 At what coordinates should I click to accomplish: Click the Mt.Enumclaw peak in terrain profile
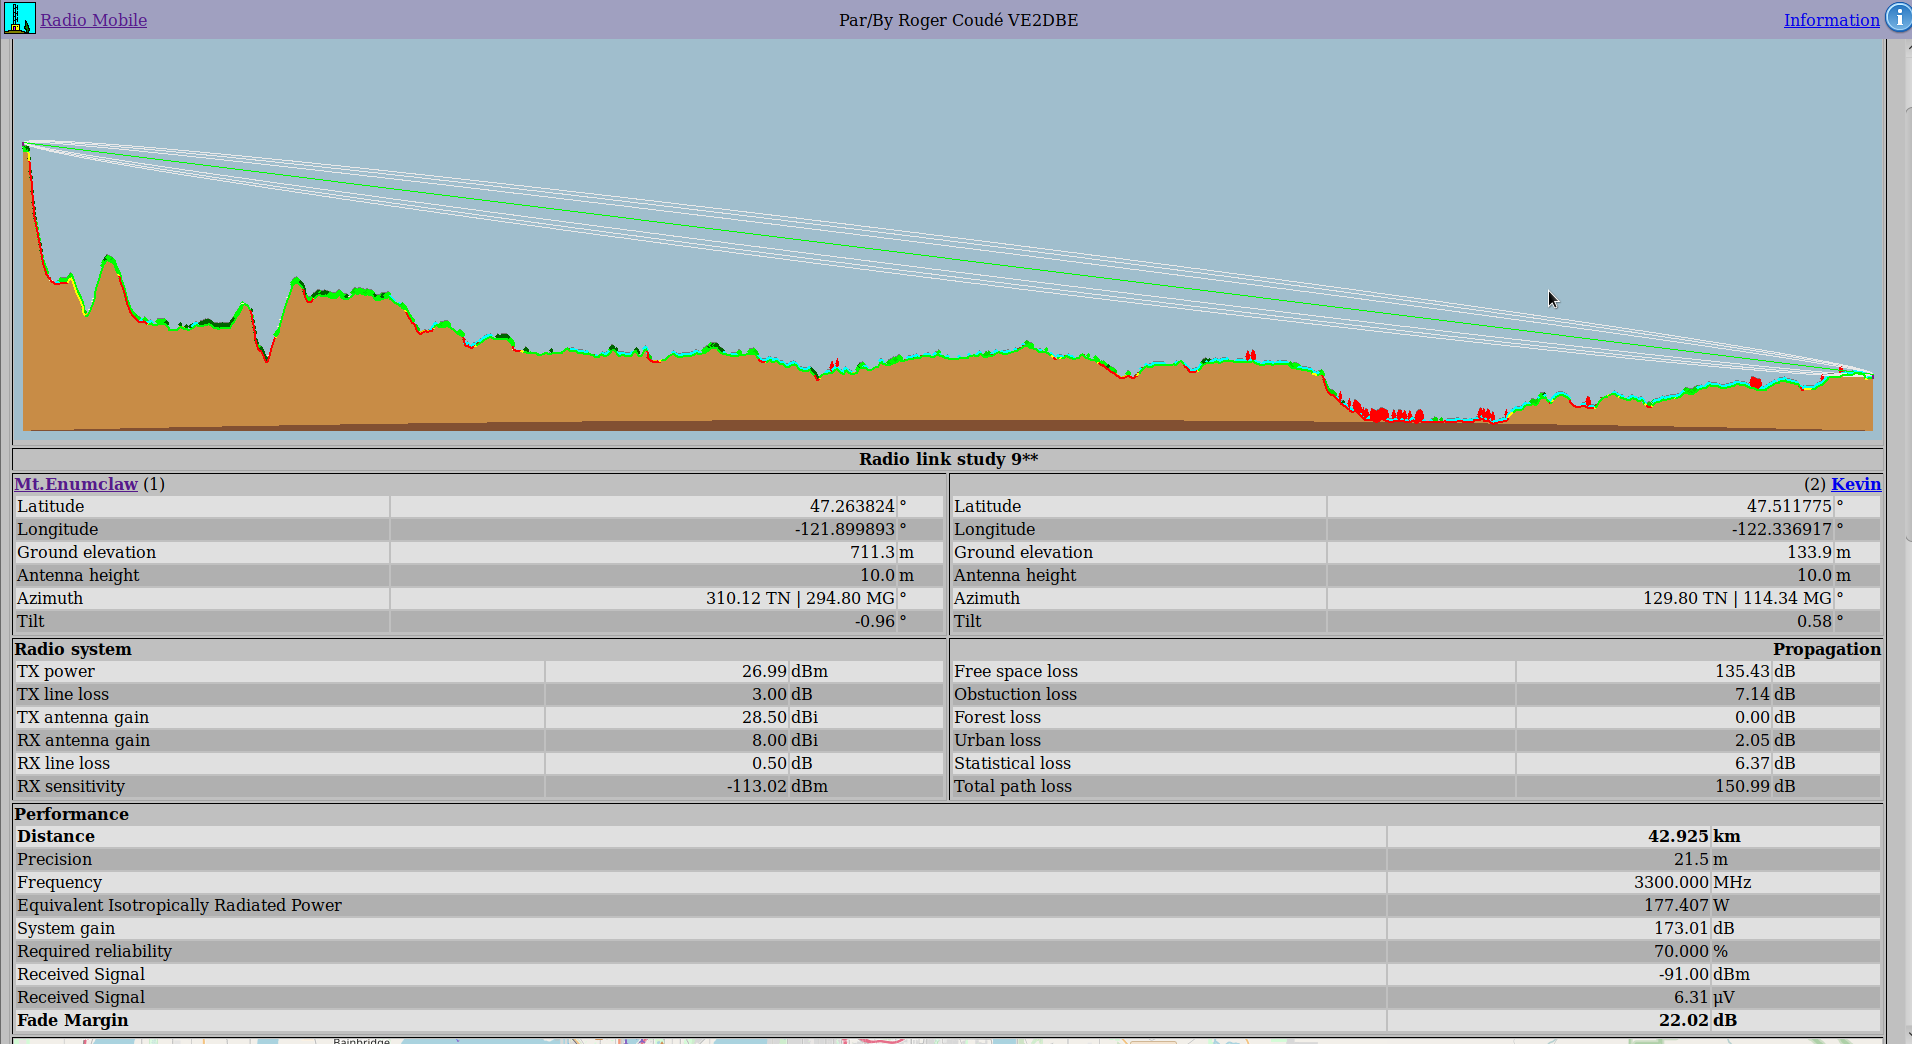point(26,148)
